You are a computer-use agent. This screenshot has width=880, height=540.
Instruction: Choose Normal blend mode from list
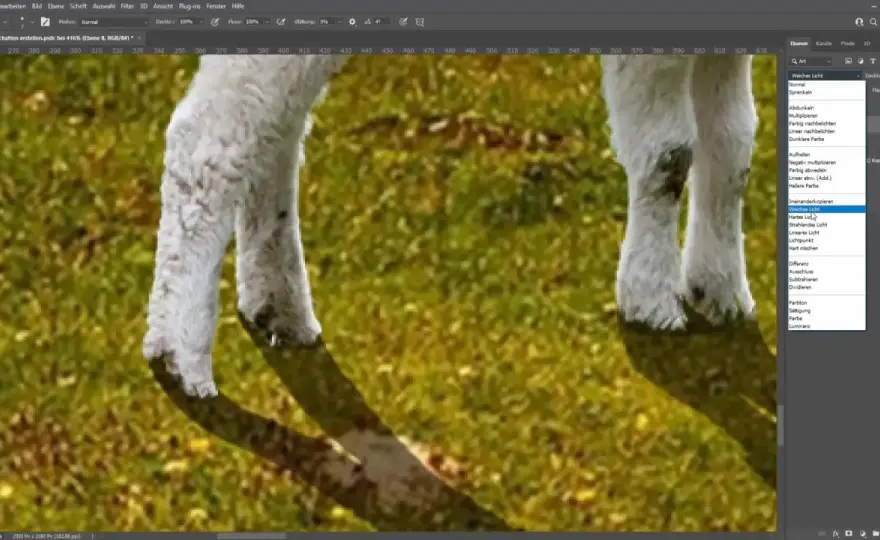(826, 84)
